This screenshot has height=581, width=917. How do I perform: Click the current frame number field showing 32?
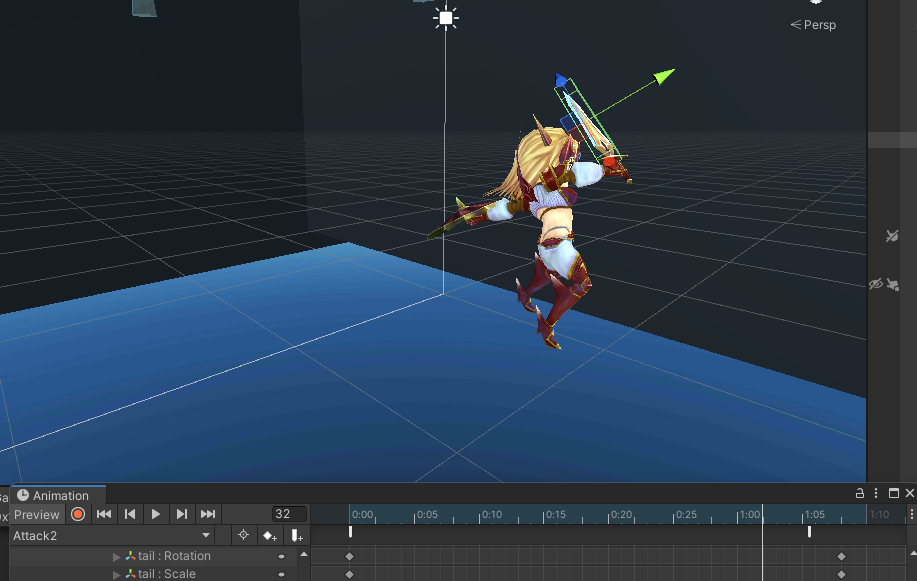click(289, 514)
